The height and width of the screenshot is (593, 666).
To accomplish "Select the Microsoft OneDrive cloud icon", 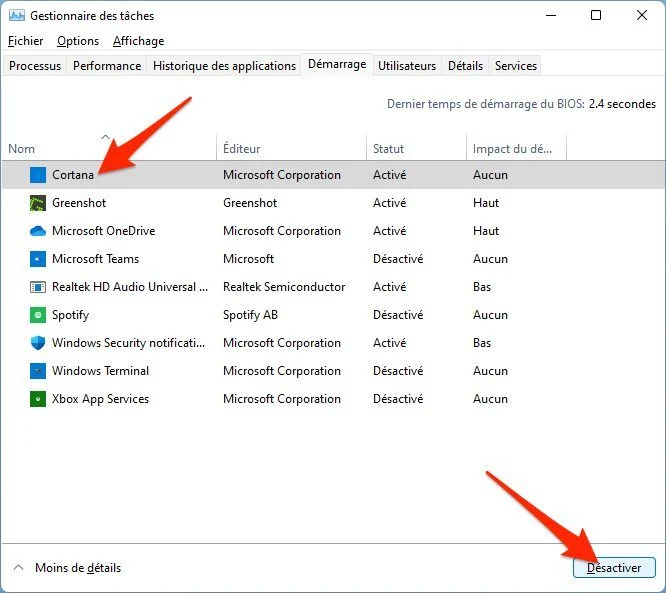I will (38, 231).
